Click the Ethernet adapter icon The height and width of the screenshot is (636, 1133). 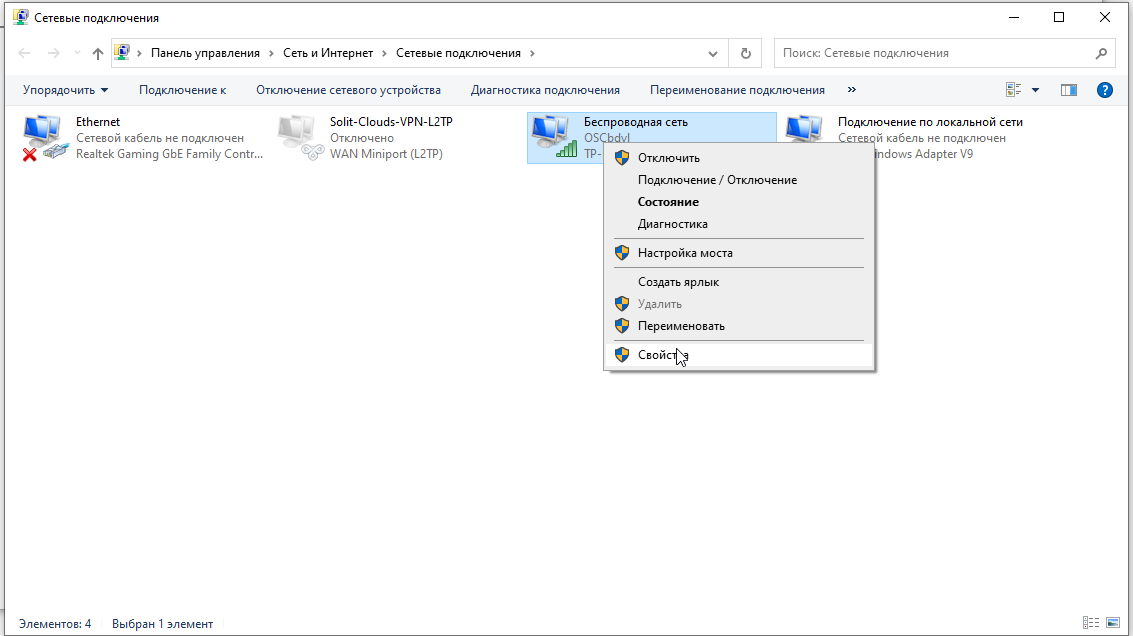click(x=45, y=137)
